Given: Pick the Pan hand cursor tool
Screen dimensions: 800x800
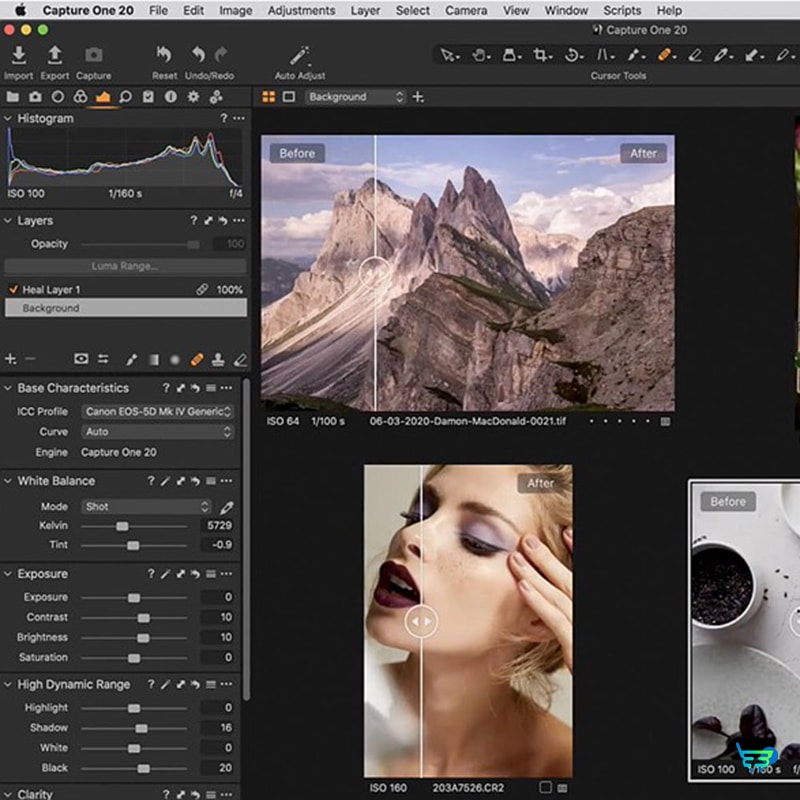Looking at the screenshot, I should click(480, 55).
